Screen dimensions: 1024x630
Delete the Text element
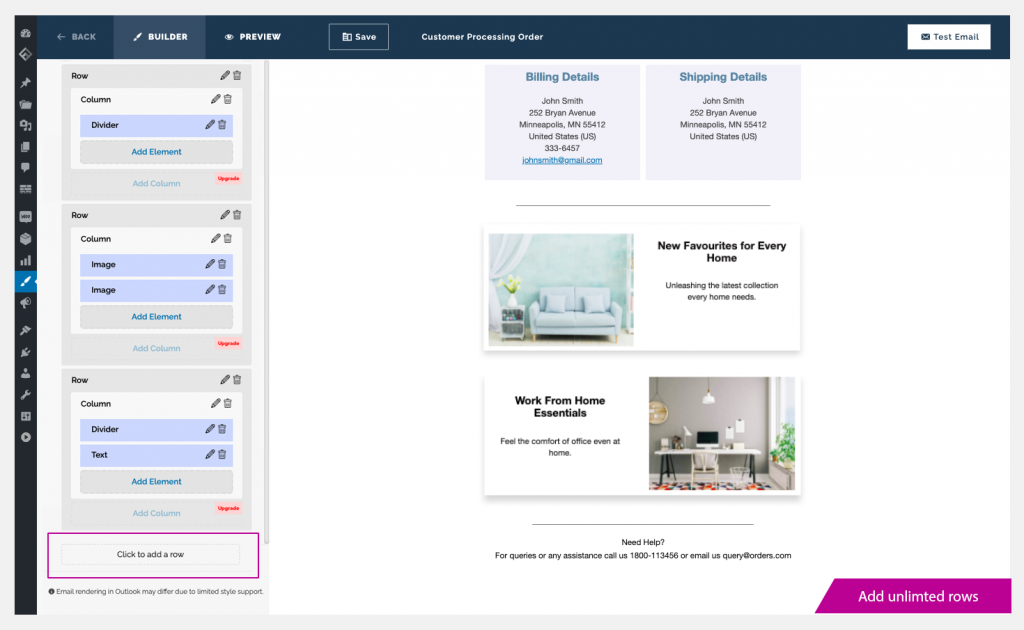pyautogui.click(x=222, y=454)
